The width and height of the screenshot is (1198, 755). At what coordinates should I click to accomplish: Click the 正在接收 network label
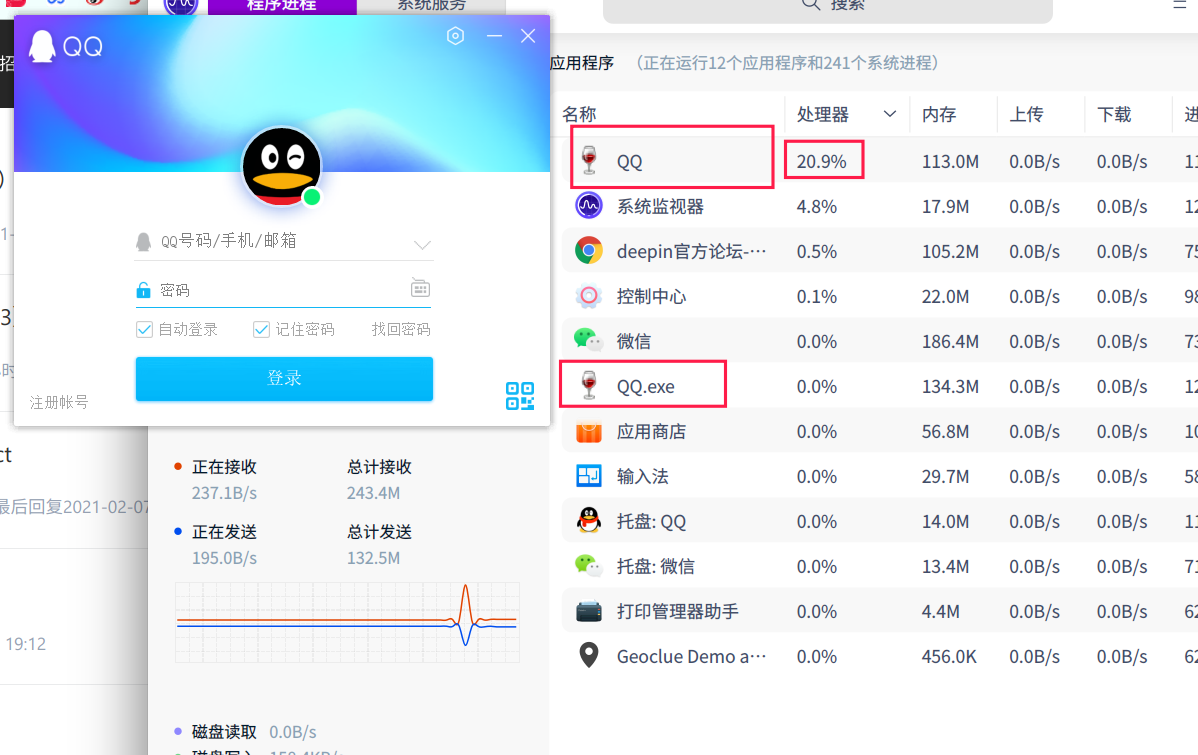(224, 467)
